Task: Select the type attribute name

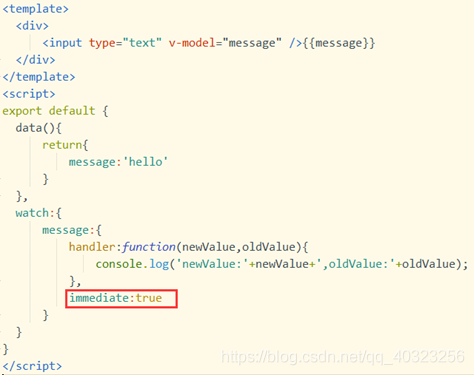Action: coord(102,44)
